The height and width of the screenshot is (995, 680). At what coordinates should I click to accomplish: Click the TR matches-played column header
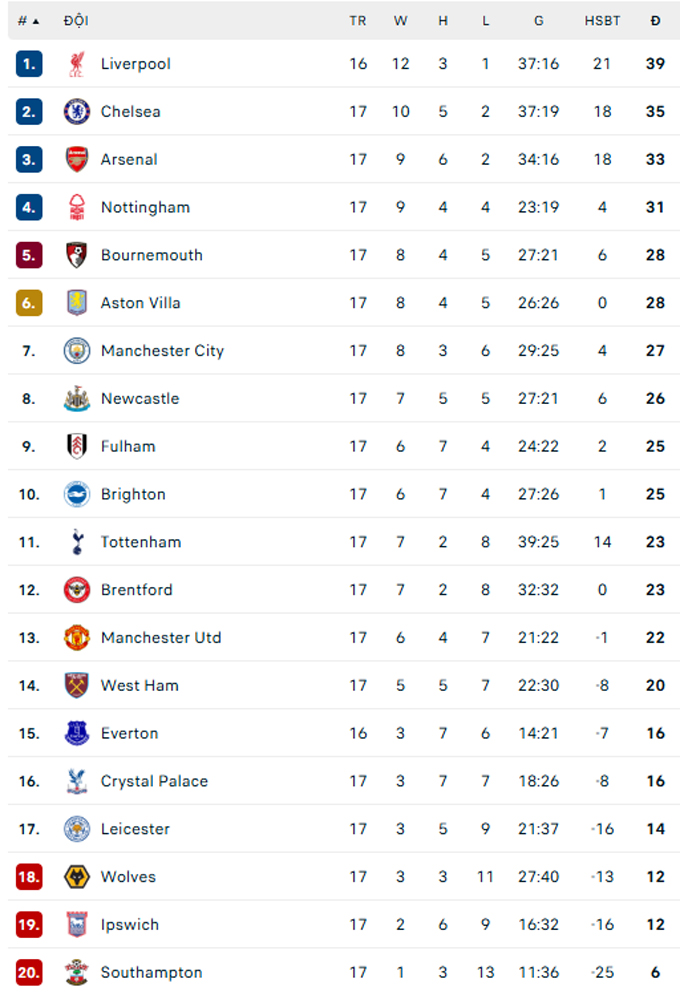pyautogui.click(x=358, y=21)
